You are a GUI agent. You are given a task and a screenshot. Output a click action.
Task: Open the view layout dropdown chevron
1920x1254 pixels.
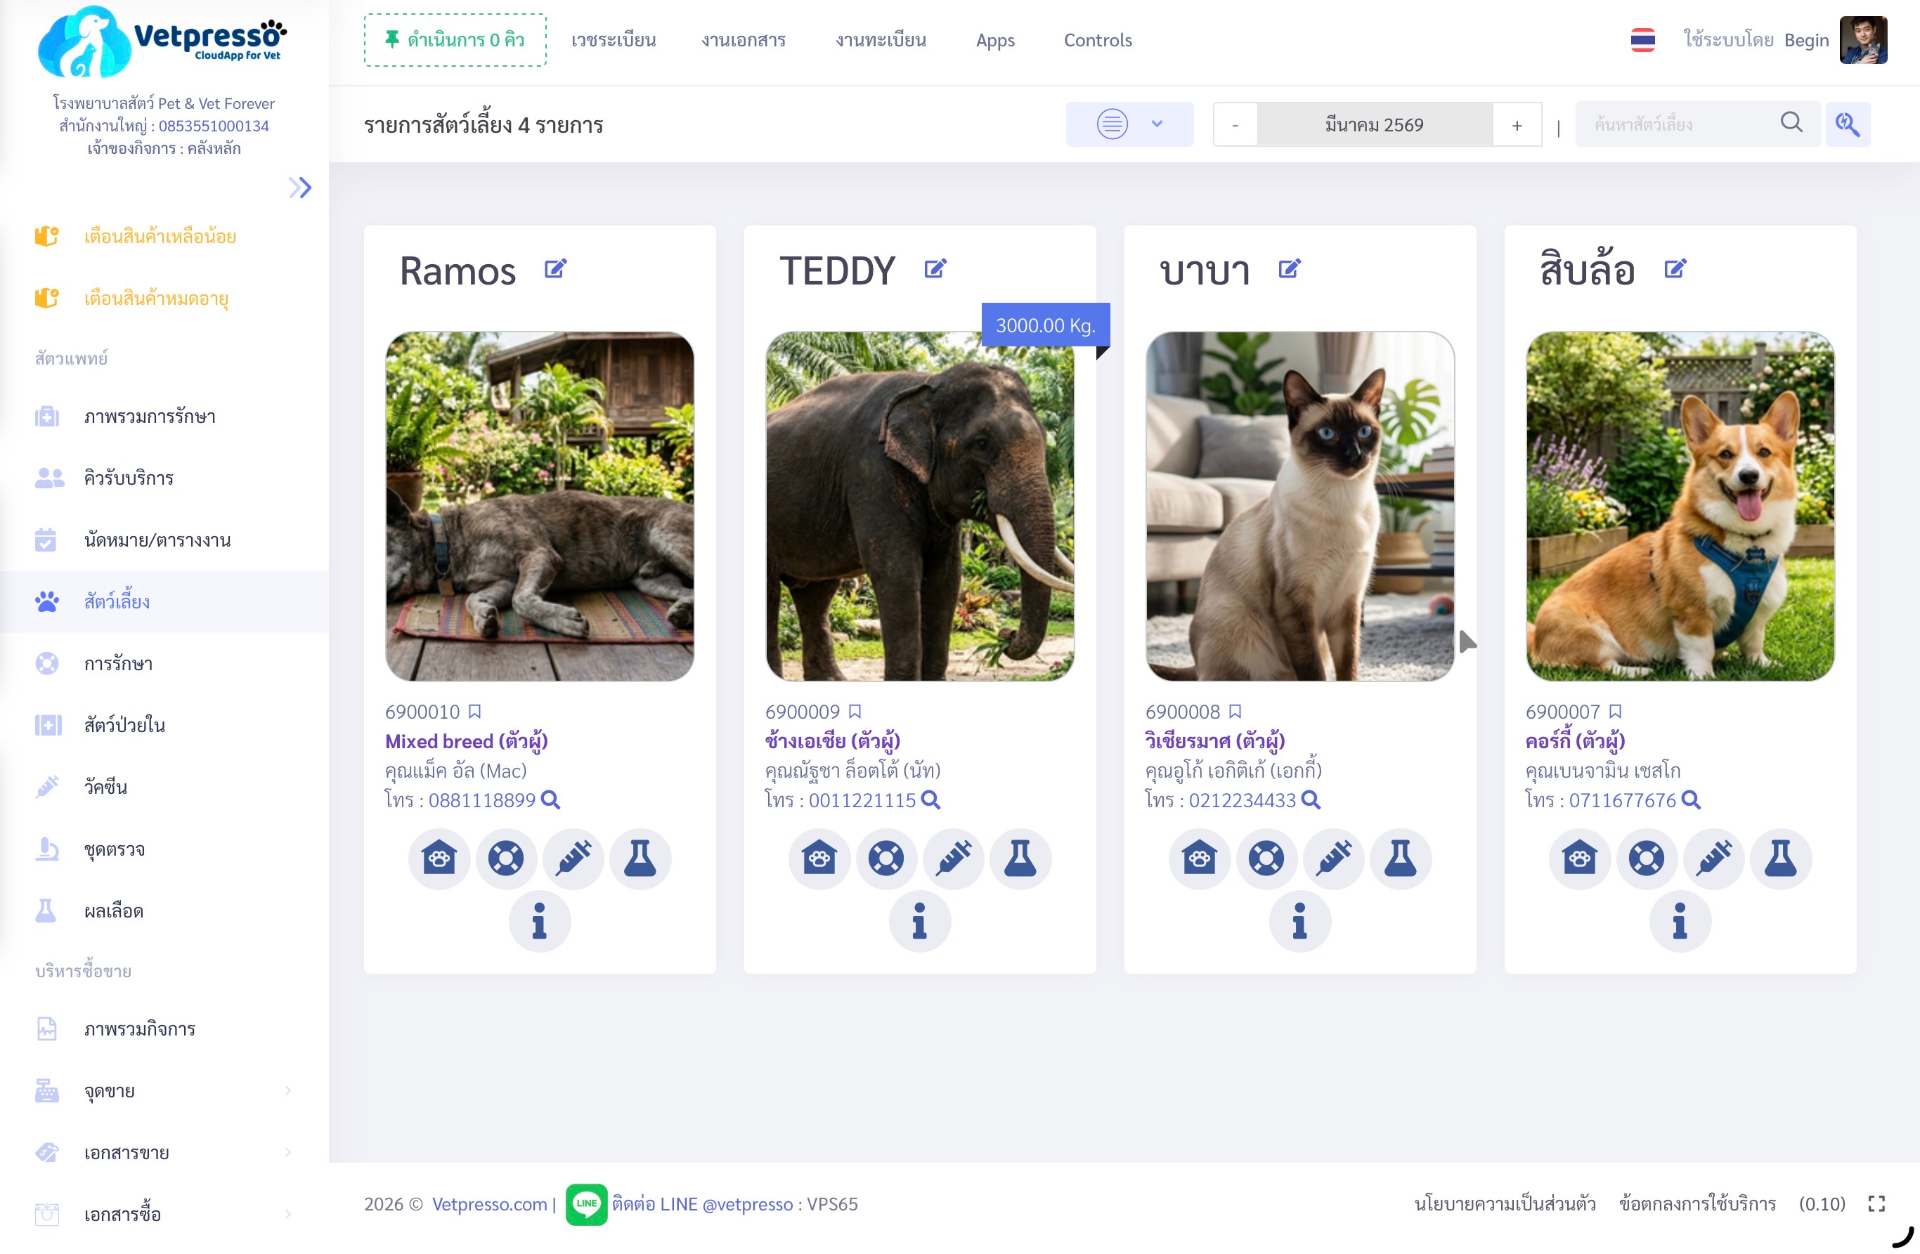(x=1157, y=124)
